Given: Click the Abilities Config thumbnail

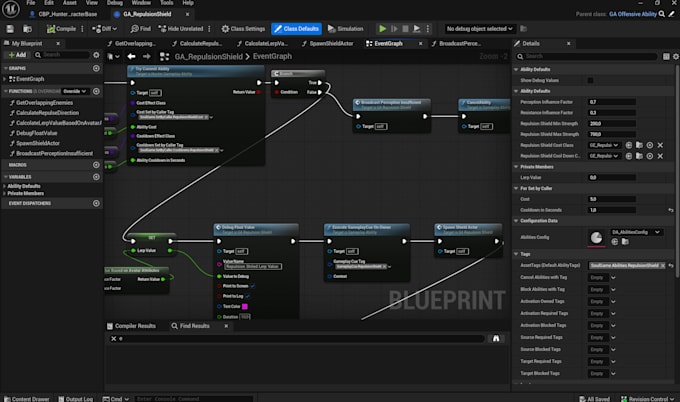Looking at the screenshot, I should [597, 237].
